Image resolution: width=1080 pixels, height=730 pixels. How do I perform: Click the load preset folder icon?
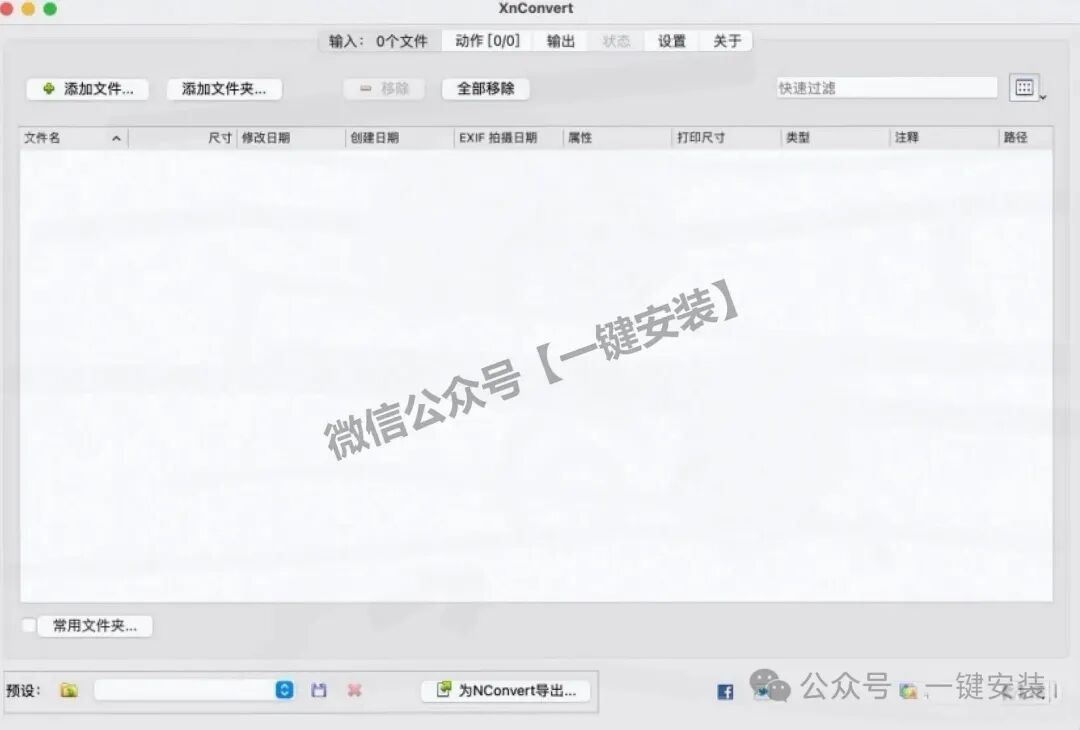pyautogui.click(x=69, y=690)
